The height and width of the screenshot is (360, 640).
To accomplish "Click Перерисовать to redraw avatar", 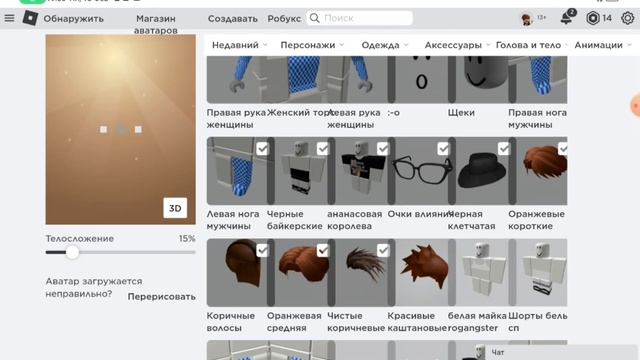I will pyautogui.click(x=162, y=297).
